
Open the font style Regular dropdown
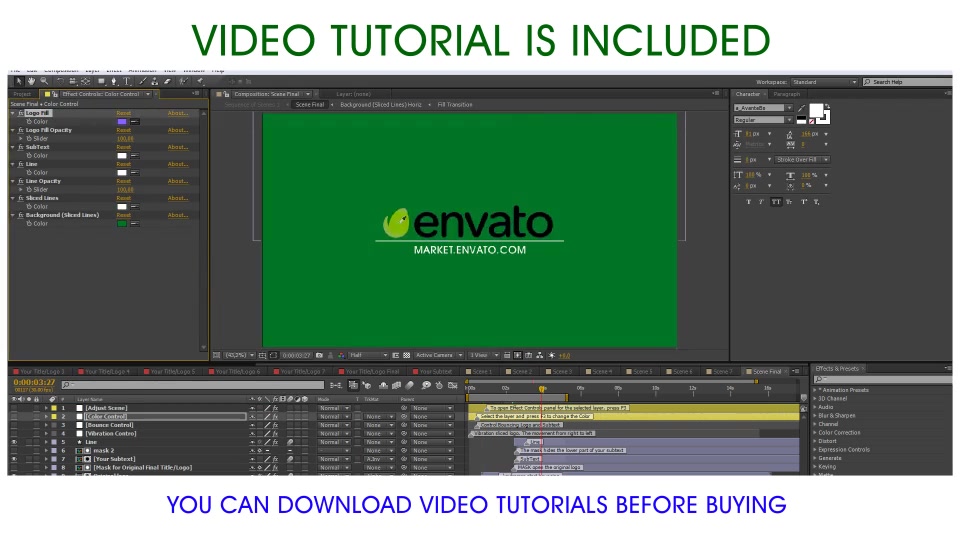click(x=763, y=120)
